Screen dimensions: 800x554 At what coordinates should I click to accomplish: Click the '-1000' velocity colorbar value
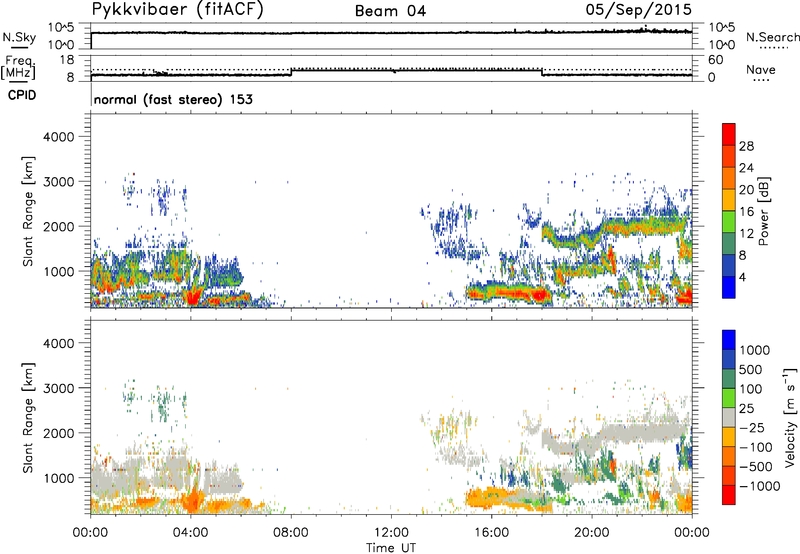point(760,486)
